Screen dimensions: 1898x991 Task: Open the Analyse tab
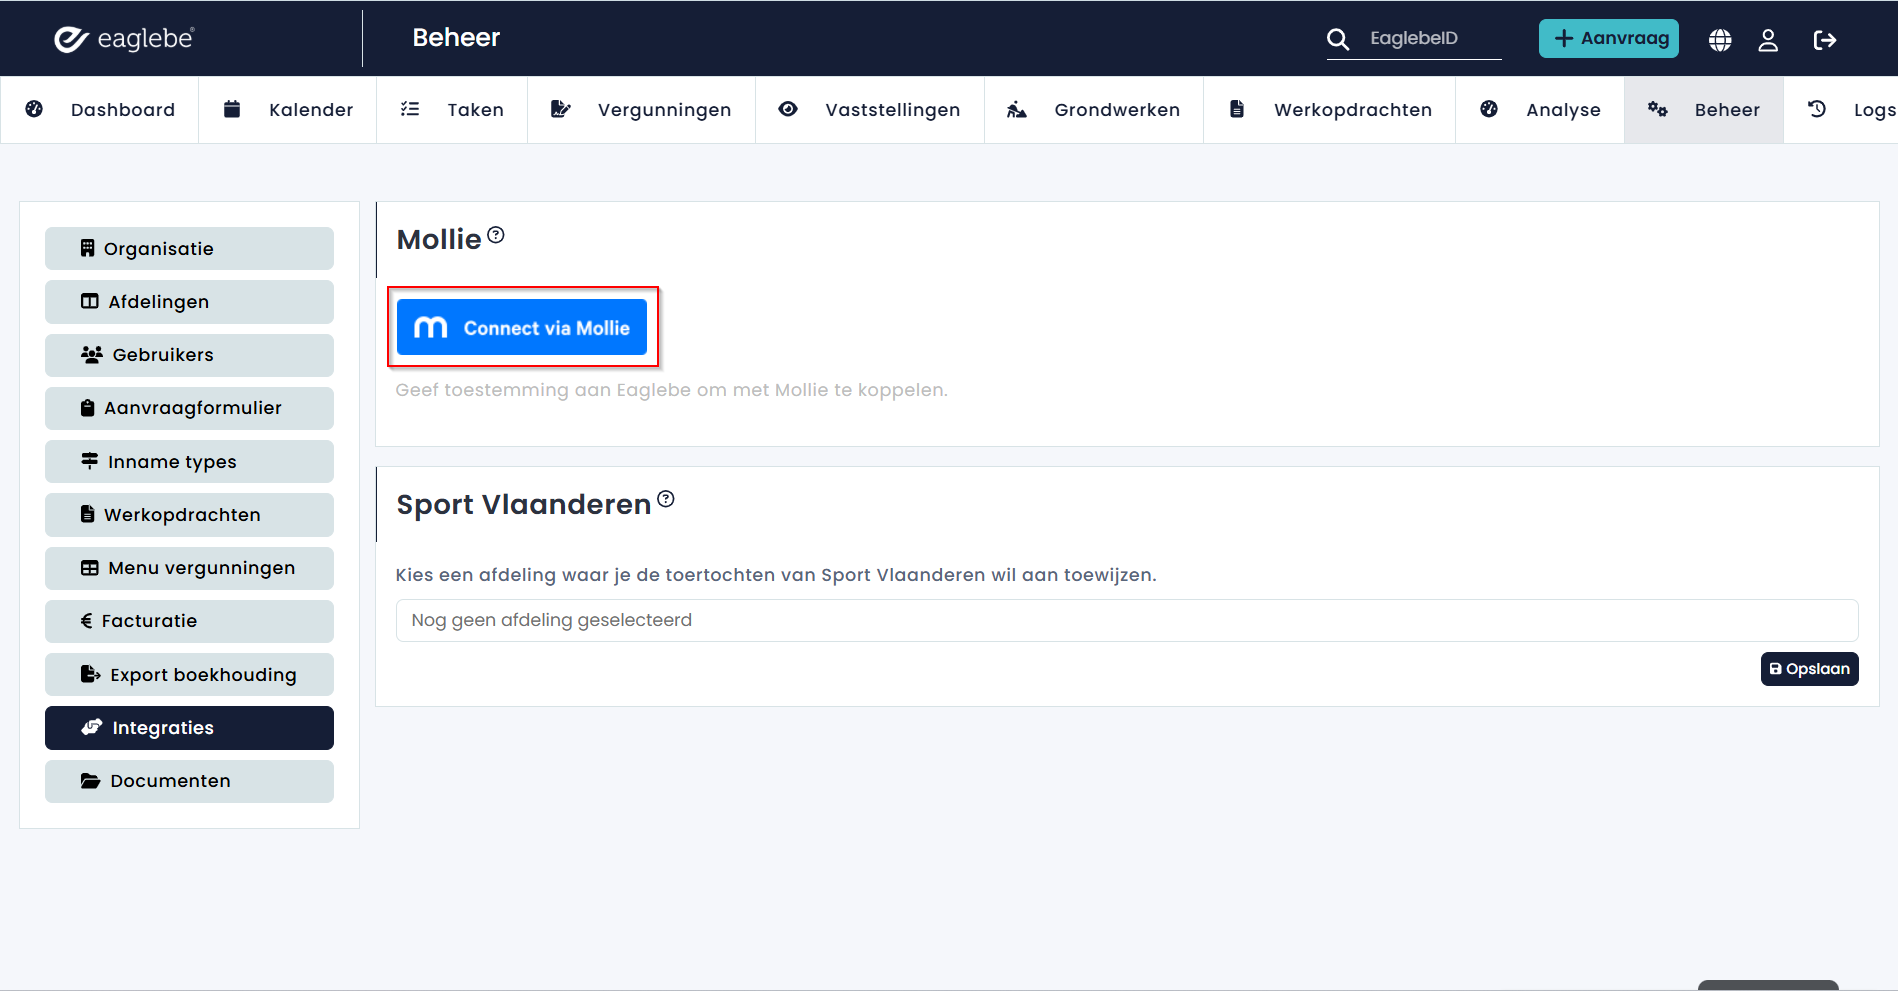1540,110
